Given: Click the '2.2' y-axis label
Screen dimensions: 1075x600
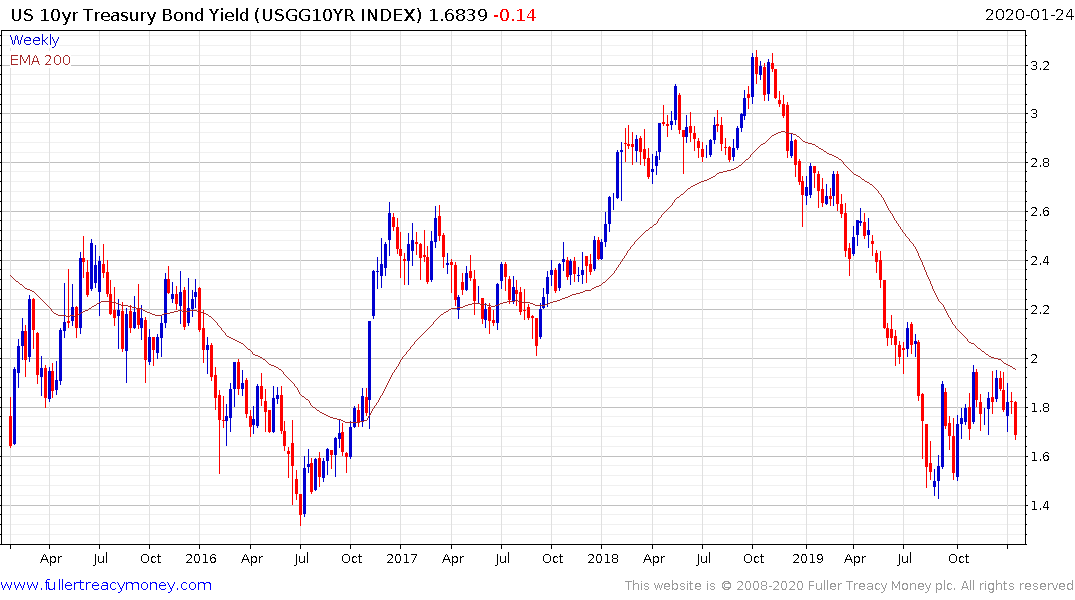Looking at the screenshot, I should click(1040, 310).
